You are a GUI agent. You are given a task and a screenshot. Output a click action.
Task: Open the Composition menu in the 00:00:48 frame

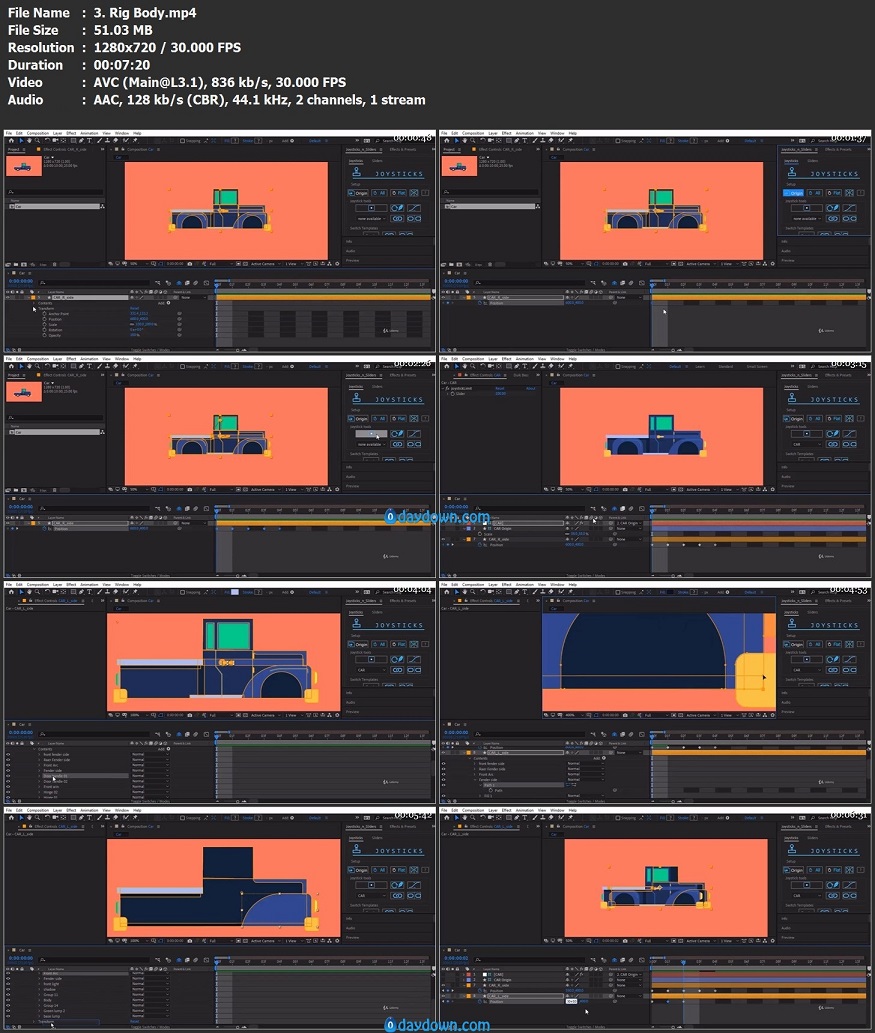[37, 133]
